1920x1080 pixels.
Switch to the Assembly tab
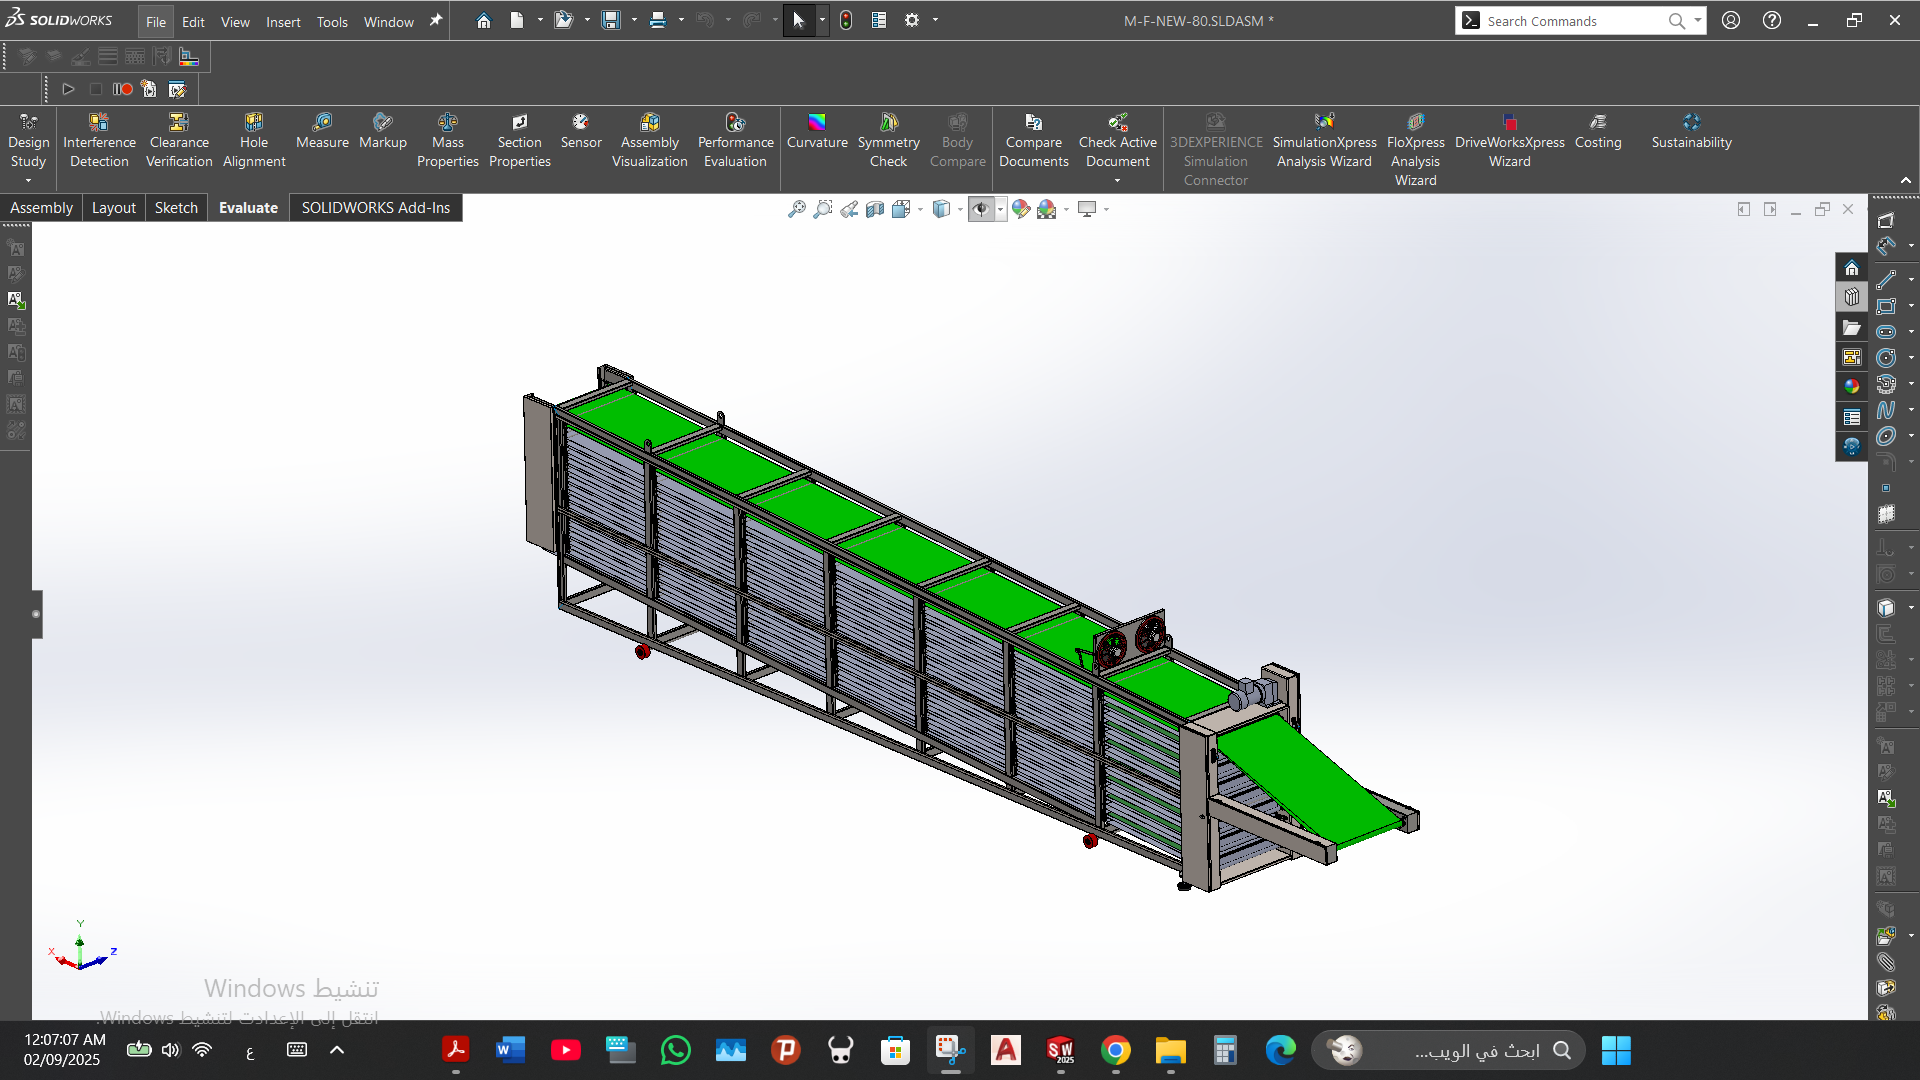(x=42, y=208)
